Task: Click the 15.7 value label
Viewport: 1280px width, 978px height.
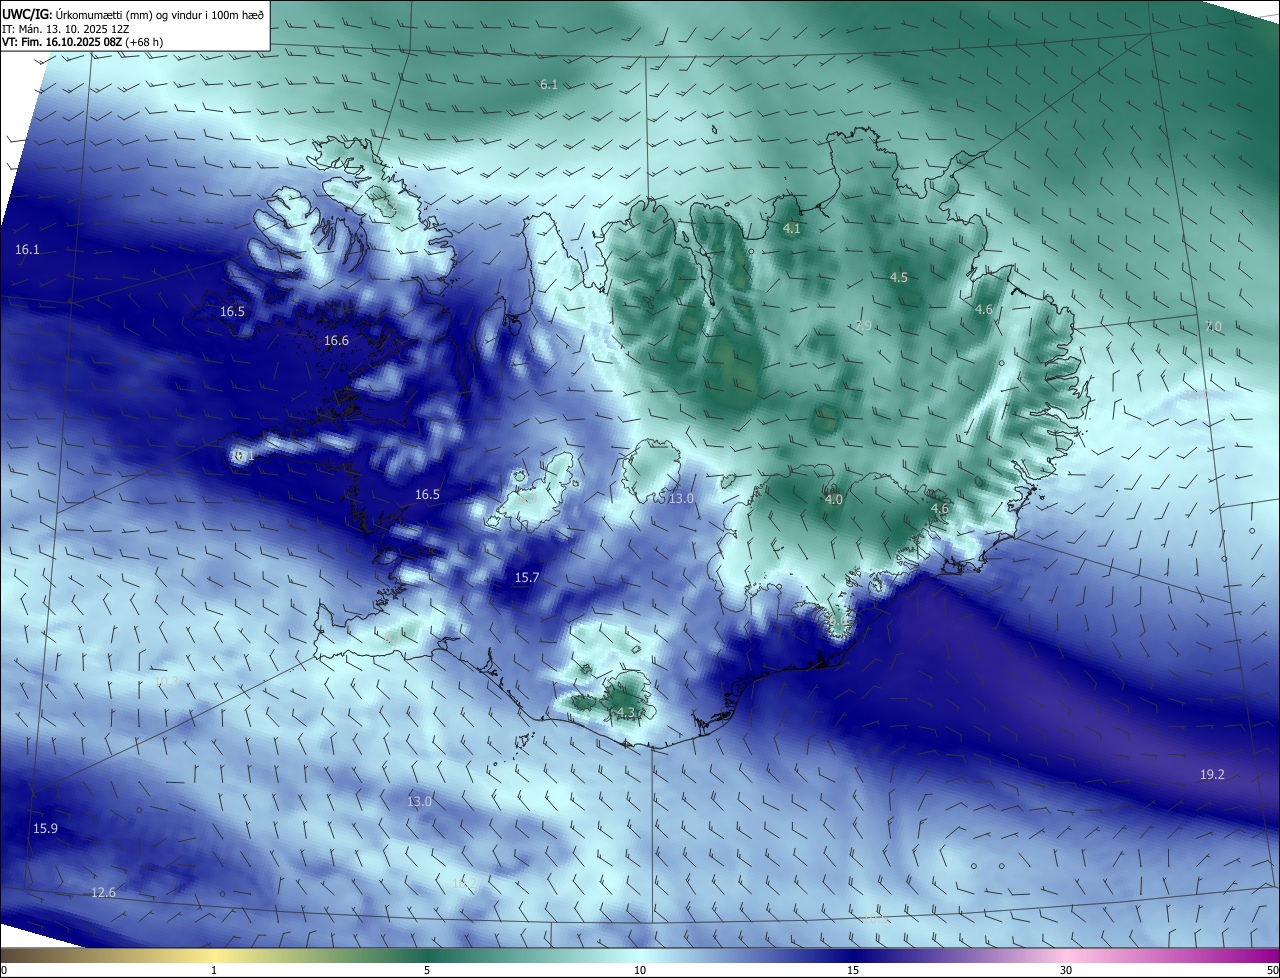Action: [x=527, y=578]
